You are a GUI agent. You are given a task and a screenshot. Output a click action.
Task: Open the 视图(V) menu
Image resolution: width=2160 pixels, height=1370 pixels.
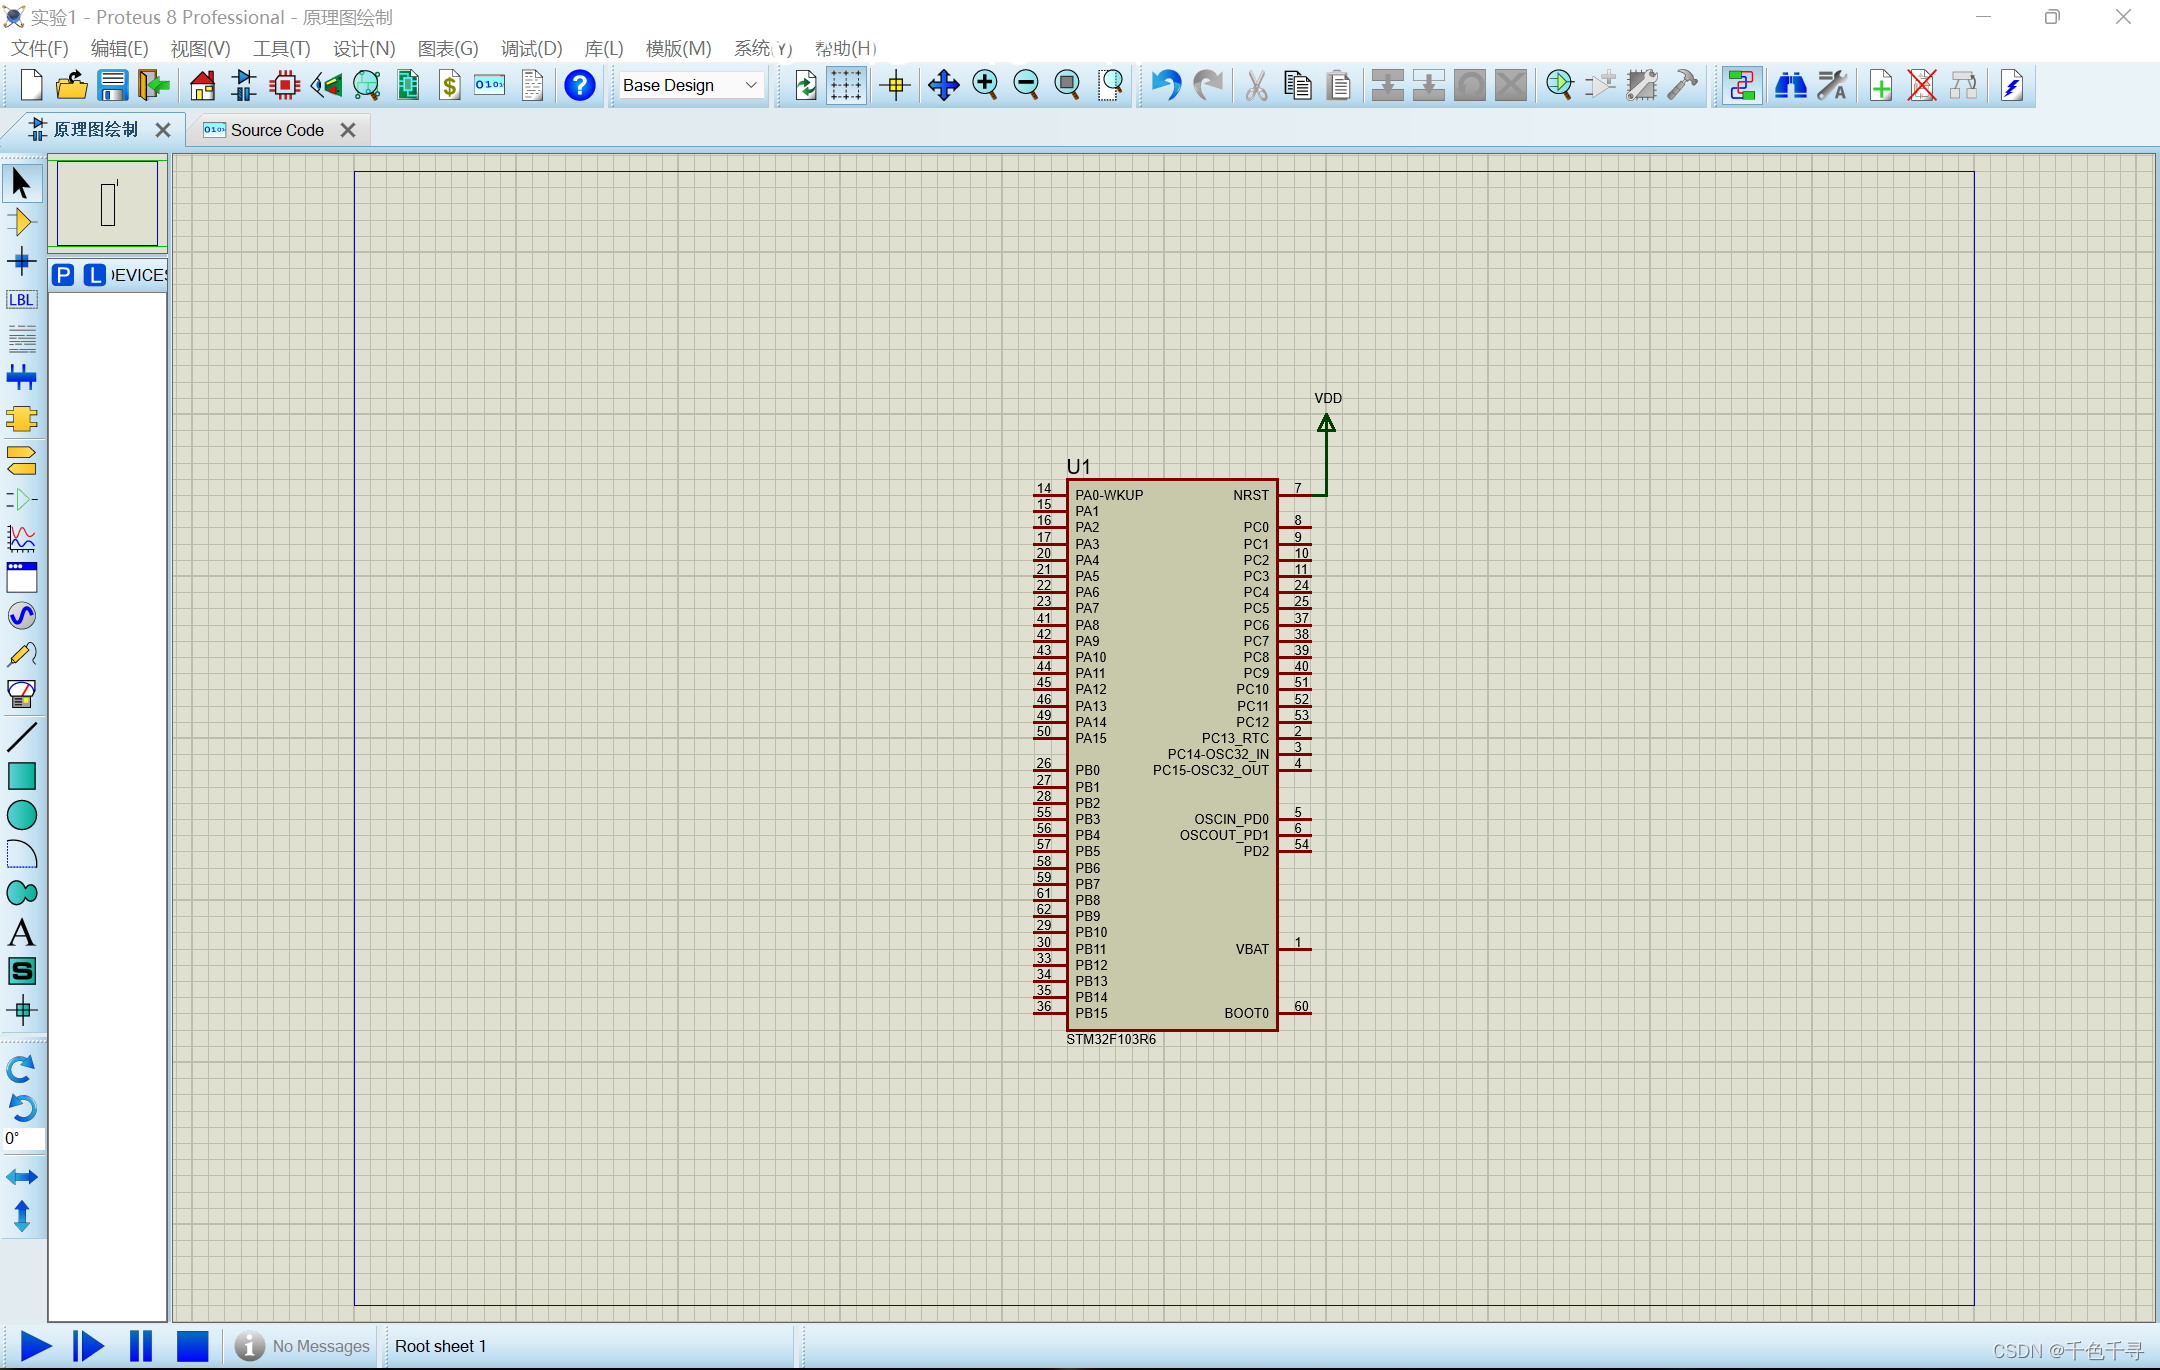click(200, 48)
